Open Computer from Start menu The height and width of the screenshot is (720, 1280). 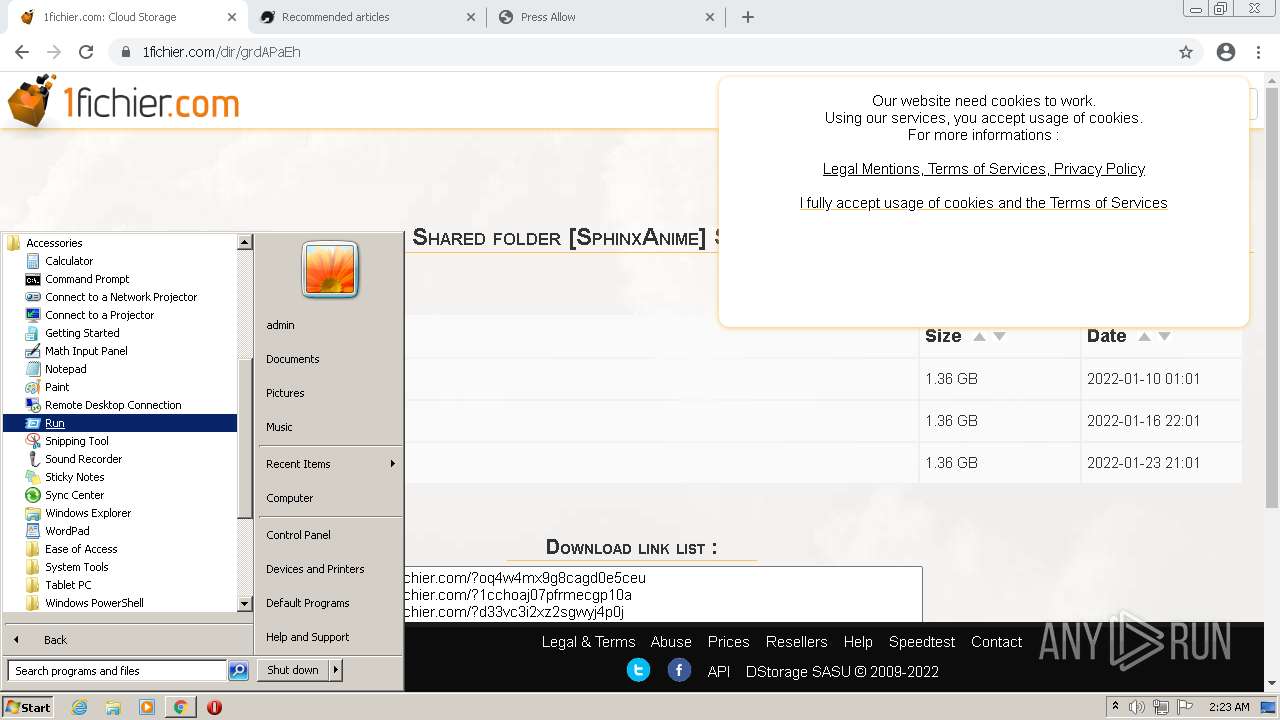click(x=290, y=498)
